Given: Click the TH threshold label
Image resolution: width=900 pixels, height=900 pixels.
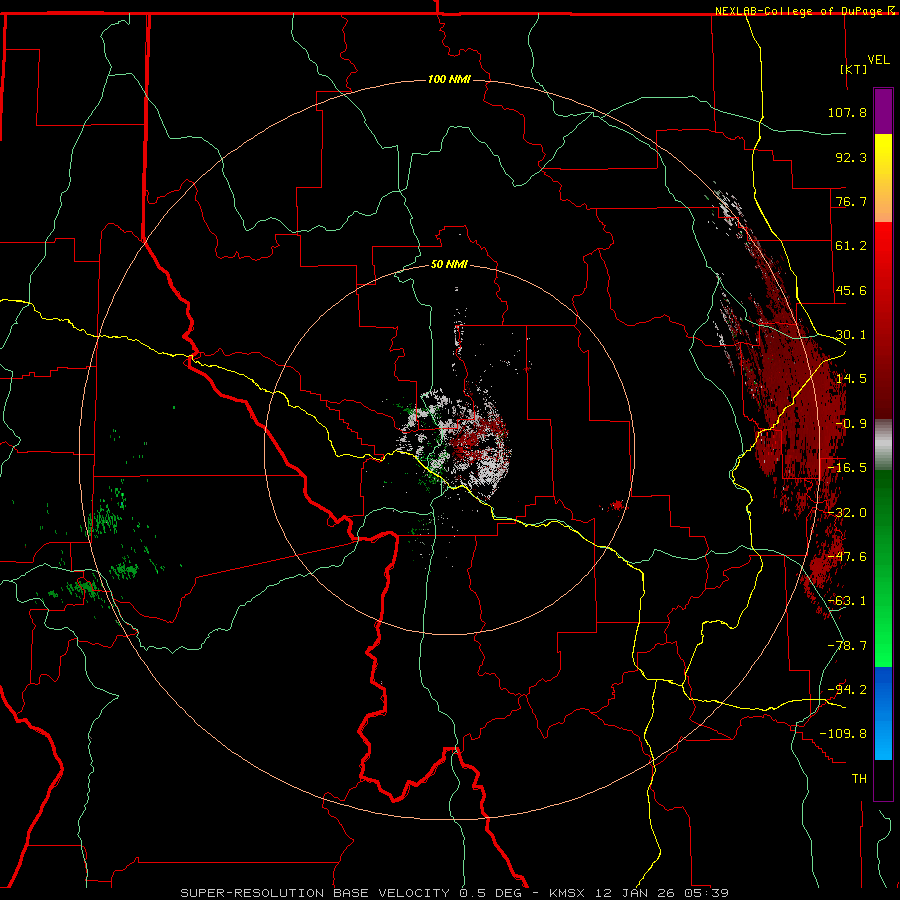Looking at the screenshot, I should click(859, 779).
